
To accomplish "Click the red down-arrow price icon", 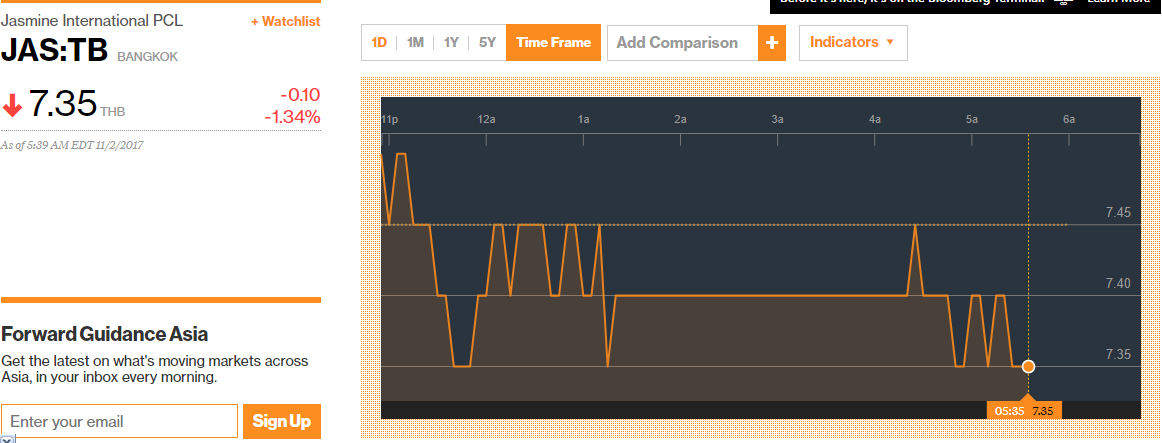I will point(13,104).
